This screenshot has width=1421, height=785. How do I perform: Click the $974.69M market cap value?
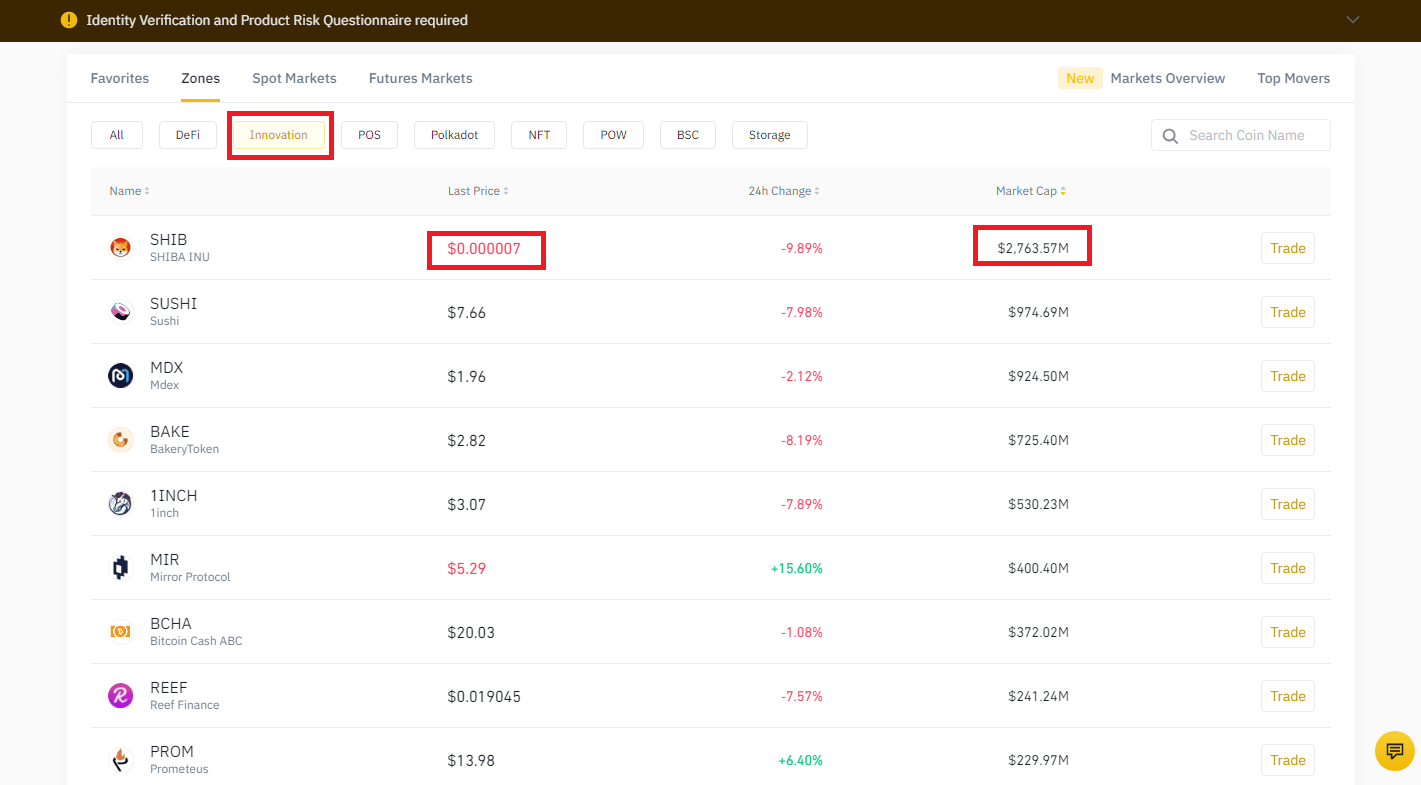tap(1038, 312)
